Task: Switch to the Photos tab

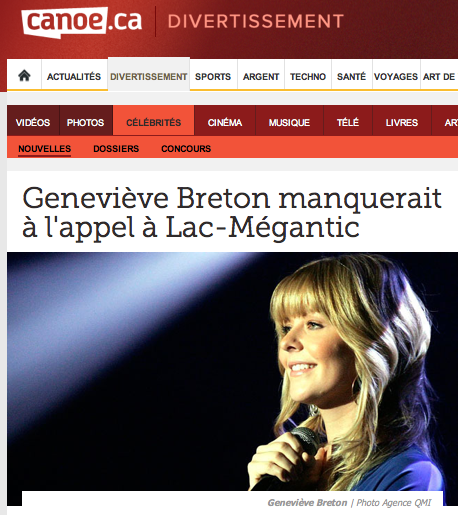Action: click(x=86, y=121)
